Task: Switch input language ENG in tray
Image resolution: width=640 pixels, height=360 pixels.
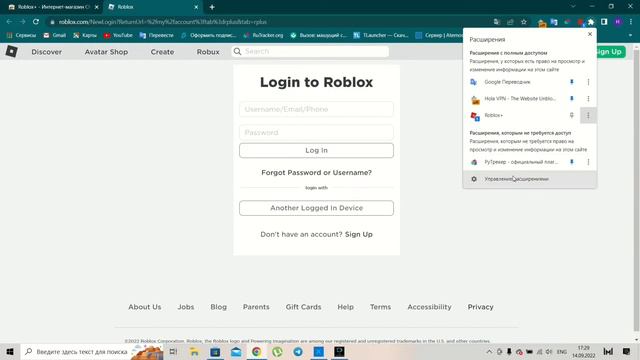Action: click(x=562, y=352)
